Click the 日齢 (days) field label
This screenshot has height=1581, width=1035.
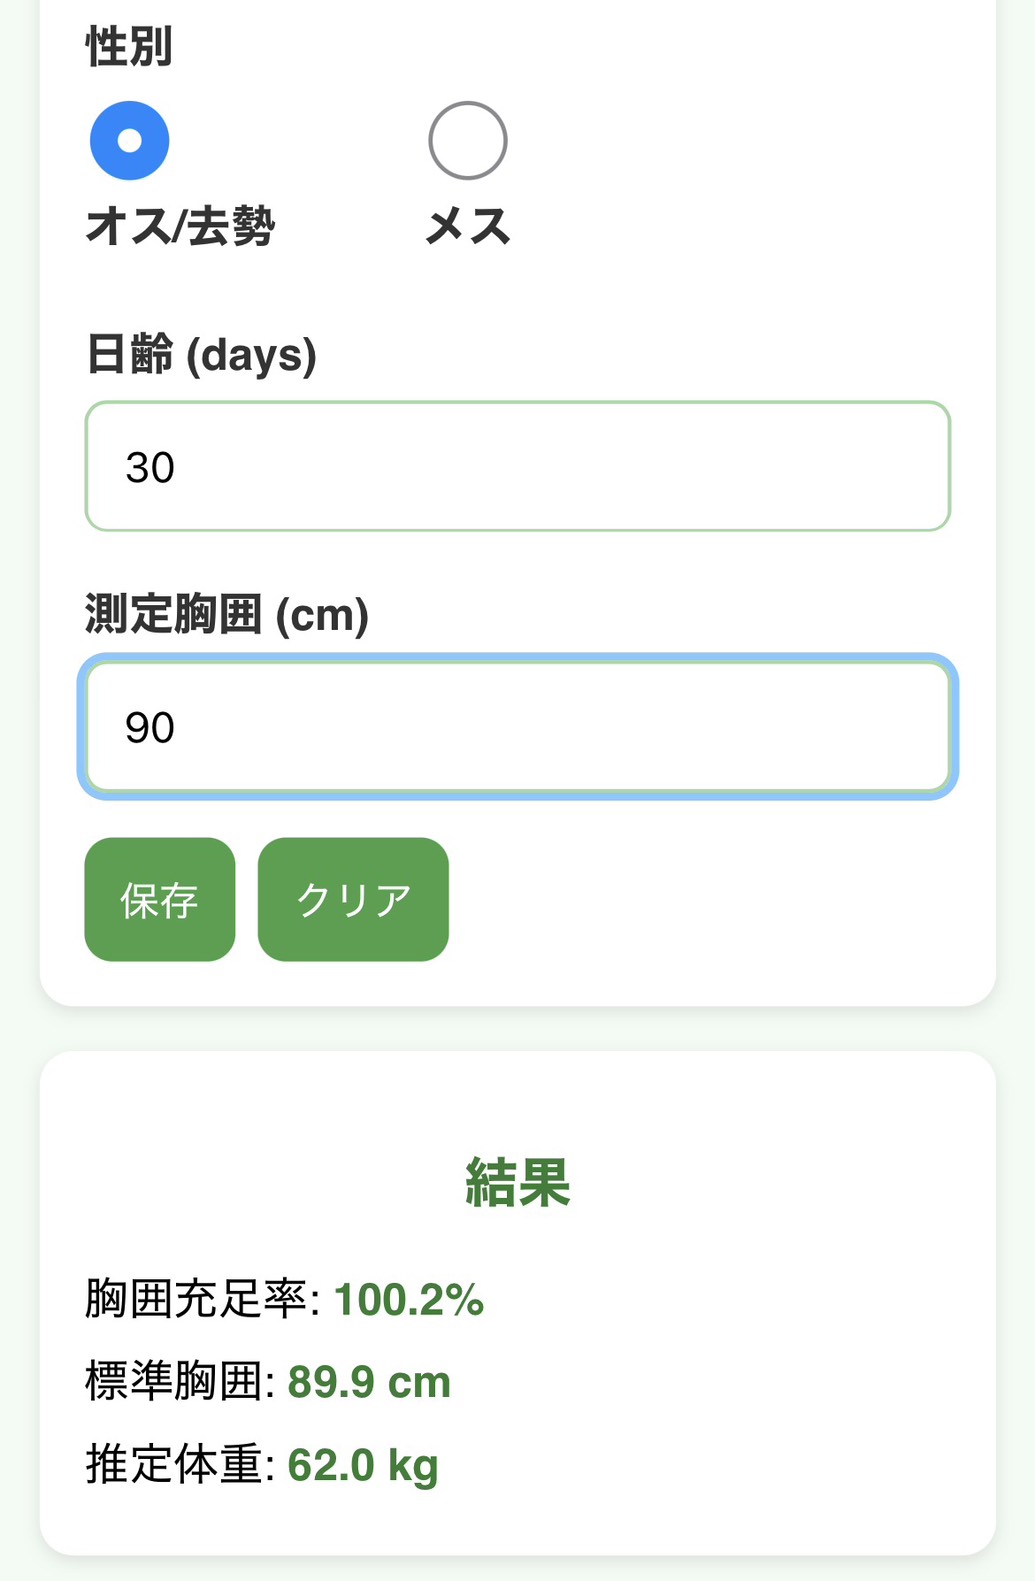tap(201, 355)
